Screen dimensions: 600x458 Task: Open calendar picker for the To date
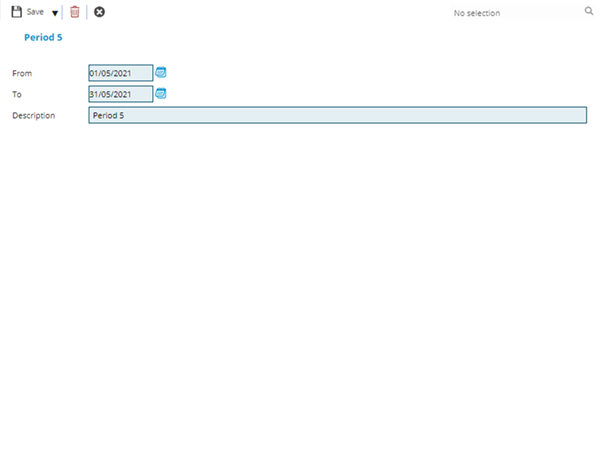click(161, 94)
